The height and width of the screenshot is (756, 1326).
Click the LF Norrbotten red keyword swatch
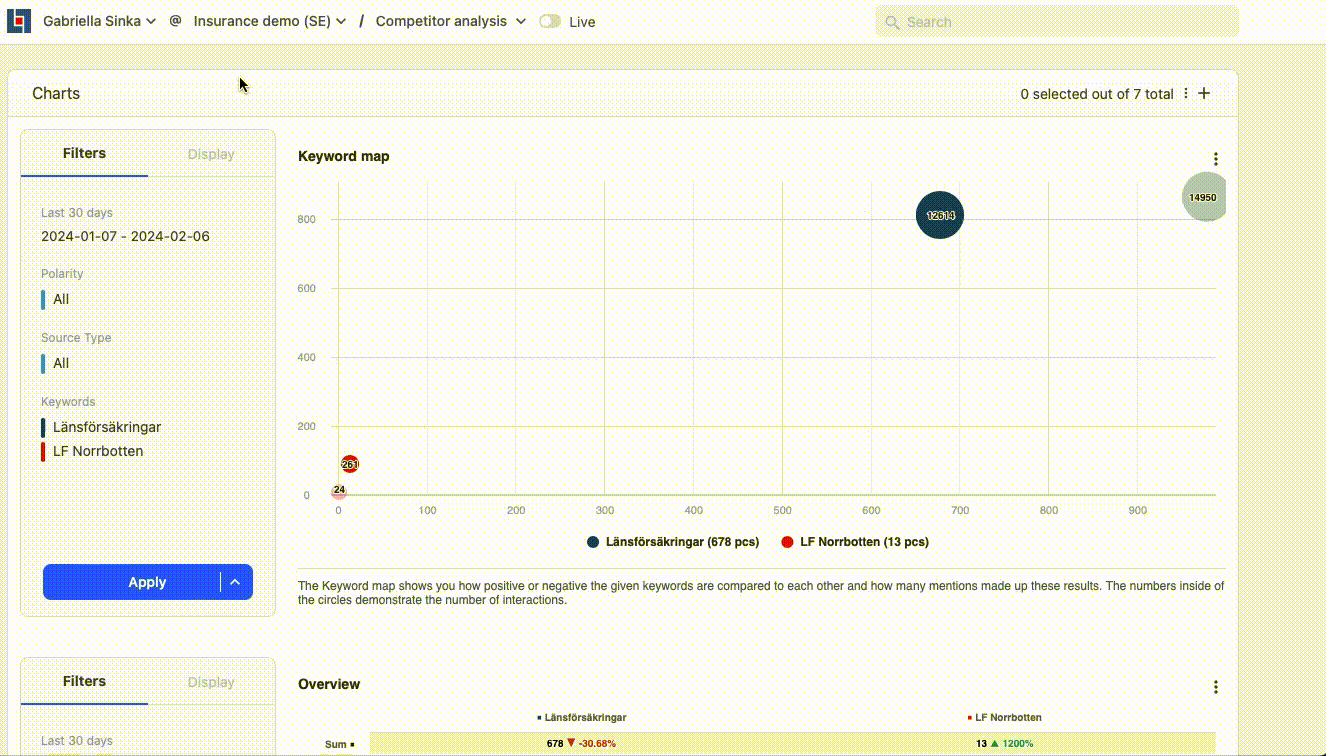click(x=43, y=451)
